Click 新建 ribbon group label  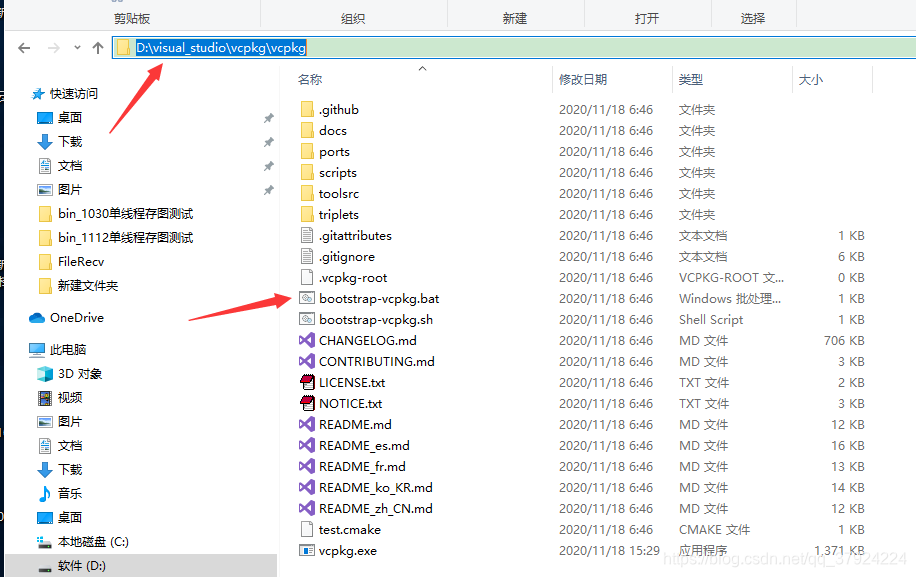pos(515,19)
